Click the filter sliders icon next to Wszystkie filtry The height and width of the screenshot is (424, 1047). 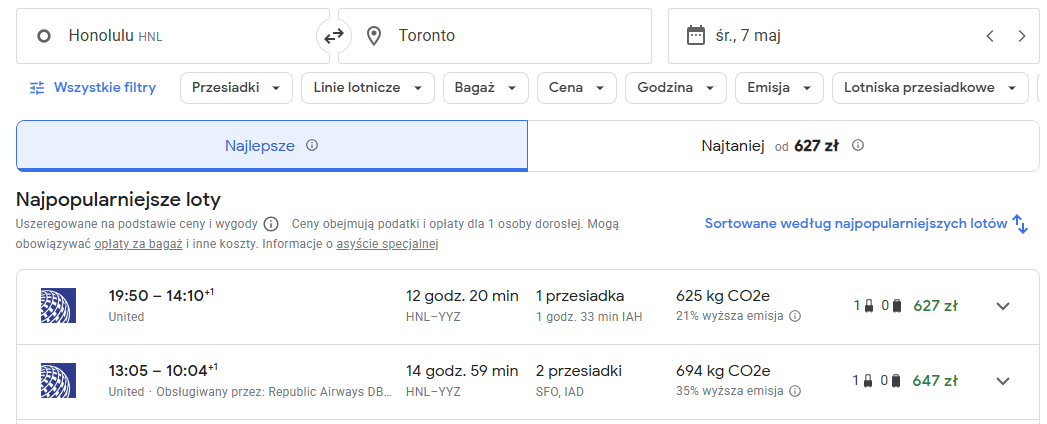coord(37,87)
